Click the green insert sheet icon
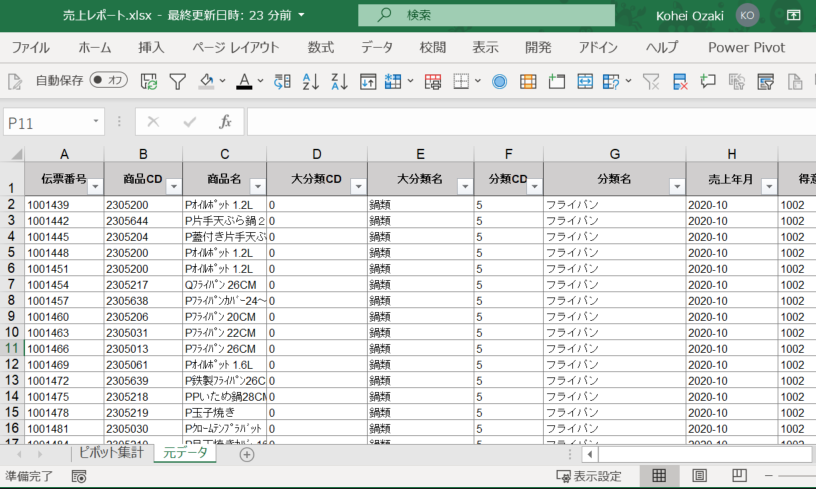This screenshot has width=816, height=489. [x=556, y=81]
